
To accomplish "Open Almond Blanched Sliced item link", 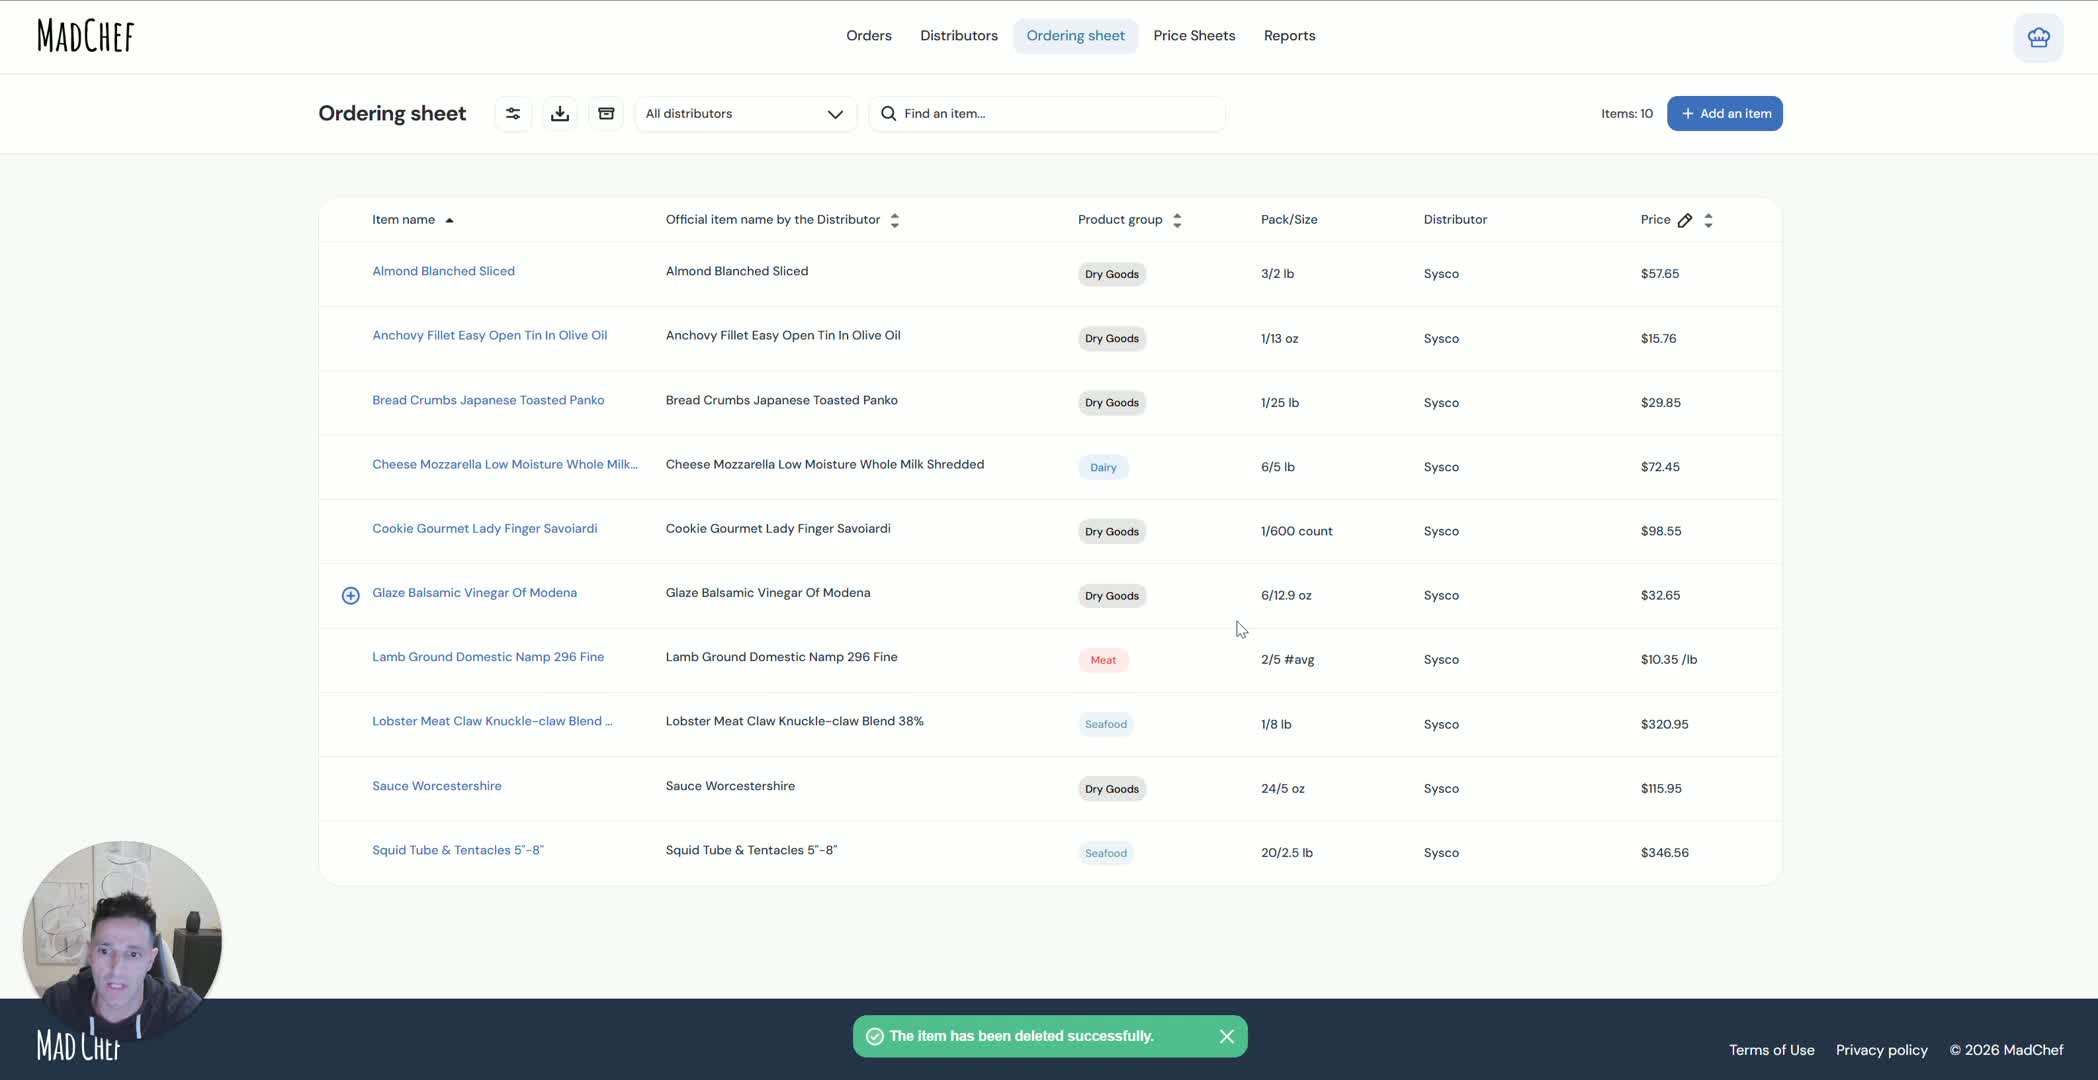I will (444, 271).
